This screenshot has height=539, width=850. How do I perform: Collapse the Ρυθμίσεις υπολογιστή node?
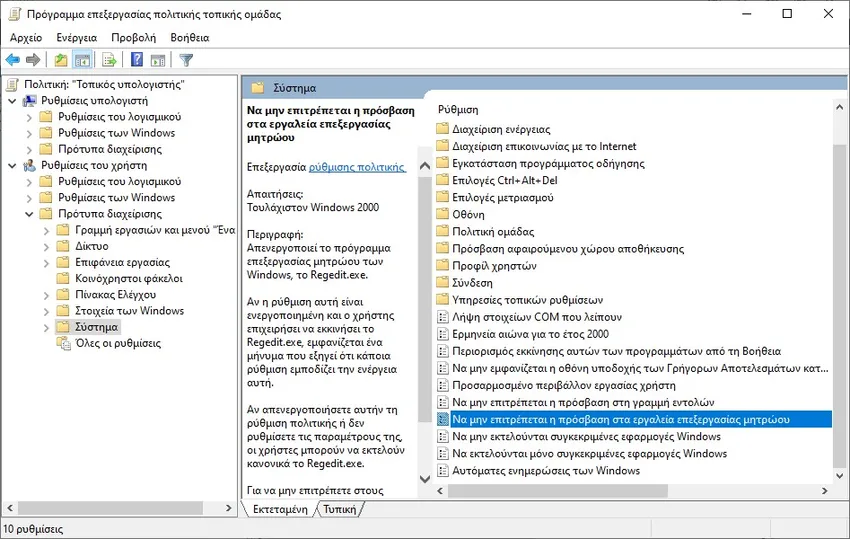(12, 101)
